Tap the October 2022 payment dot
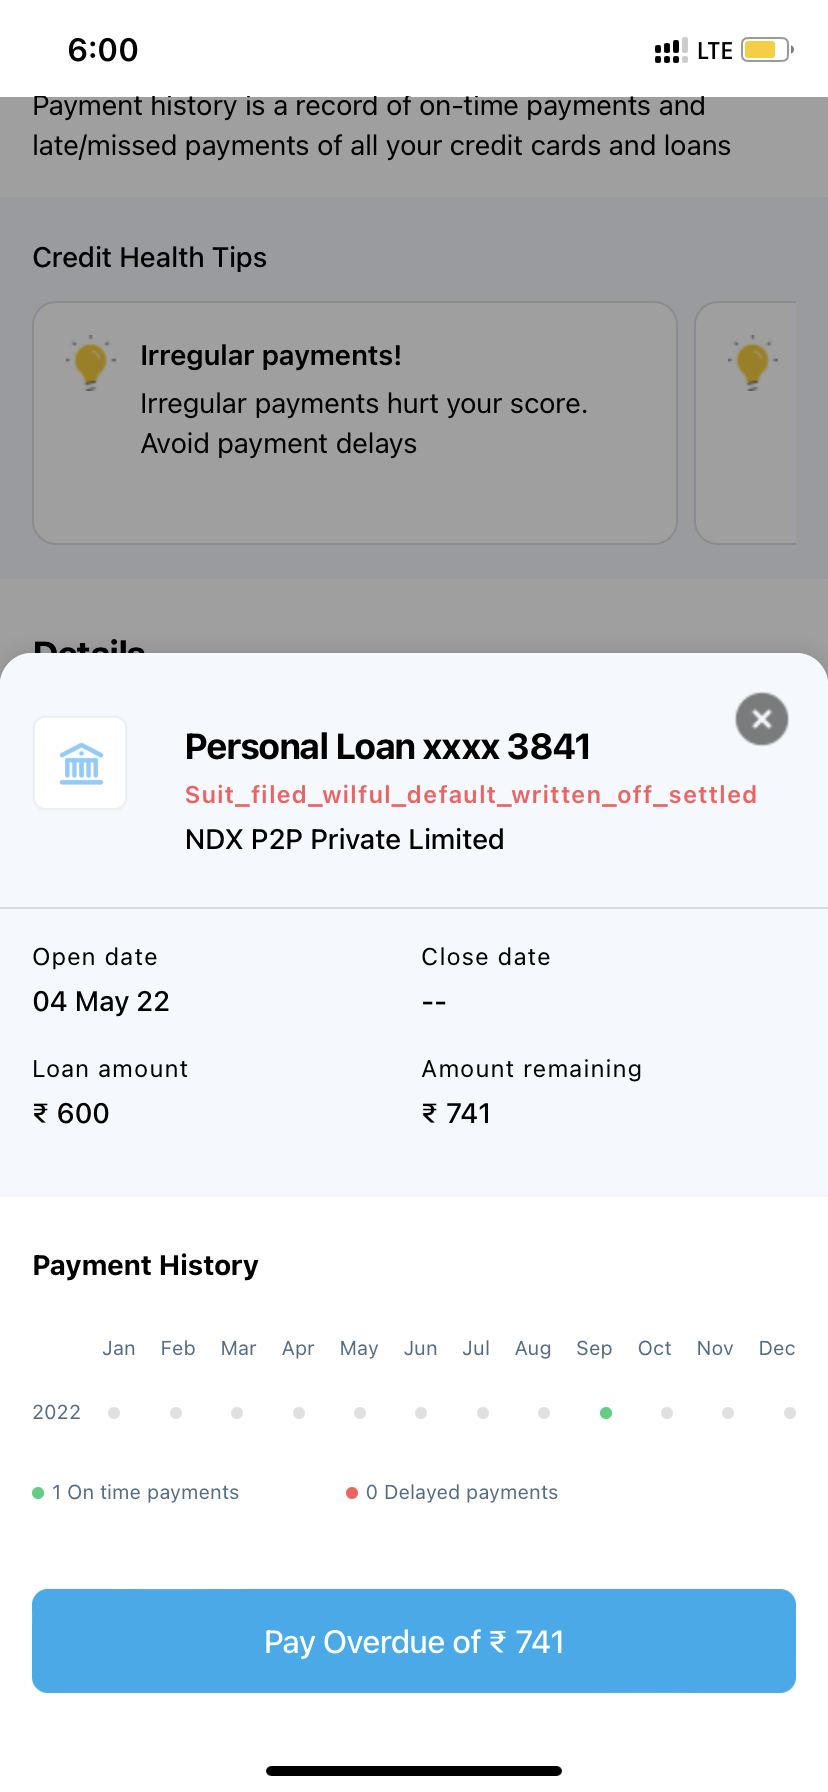Viewport: 828px width, 1792px height. (x=667, y=1413)
